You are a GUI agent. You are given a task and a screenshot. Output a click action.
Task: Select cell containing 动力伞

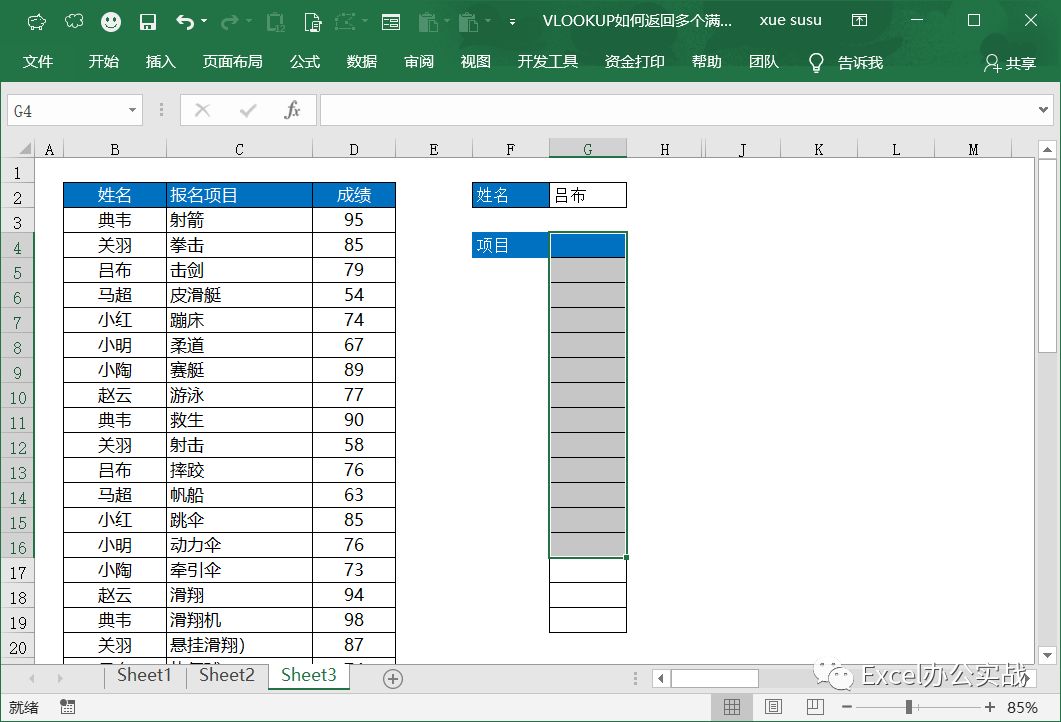239,545
